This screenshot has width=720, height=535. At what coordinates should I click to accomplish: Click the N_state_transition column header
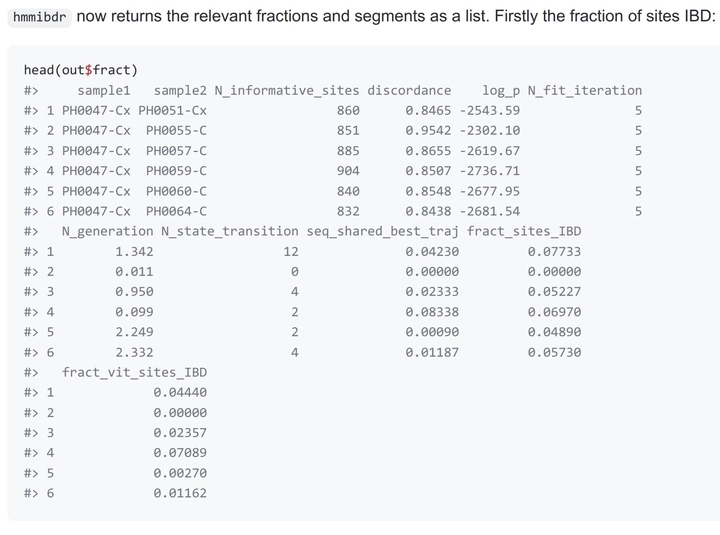(230, 231)
